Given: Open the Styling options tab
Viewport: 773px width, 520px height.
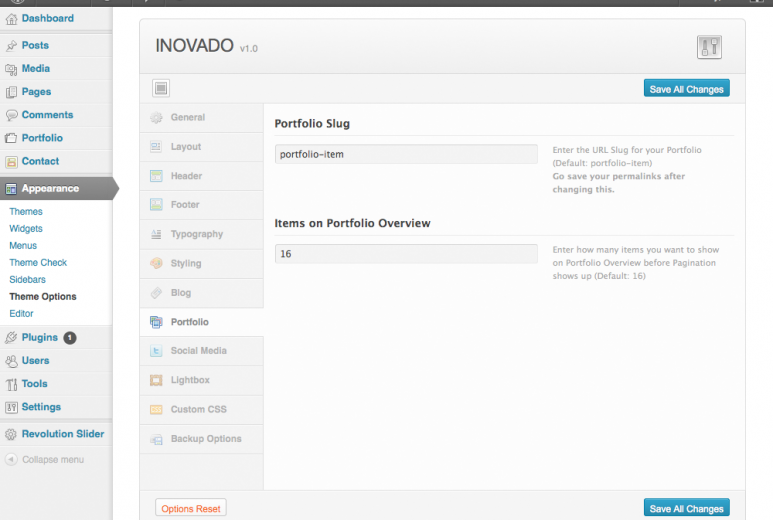Looking at the screenshot, I should 202,263.
